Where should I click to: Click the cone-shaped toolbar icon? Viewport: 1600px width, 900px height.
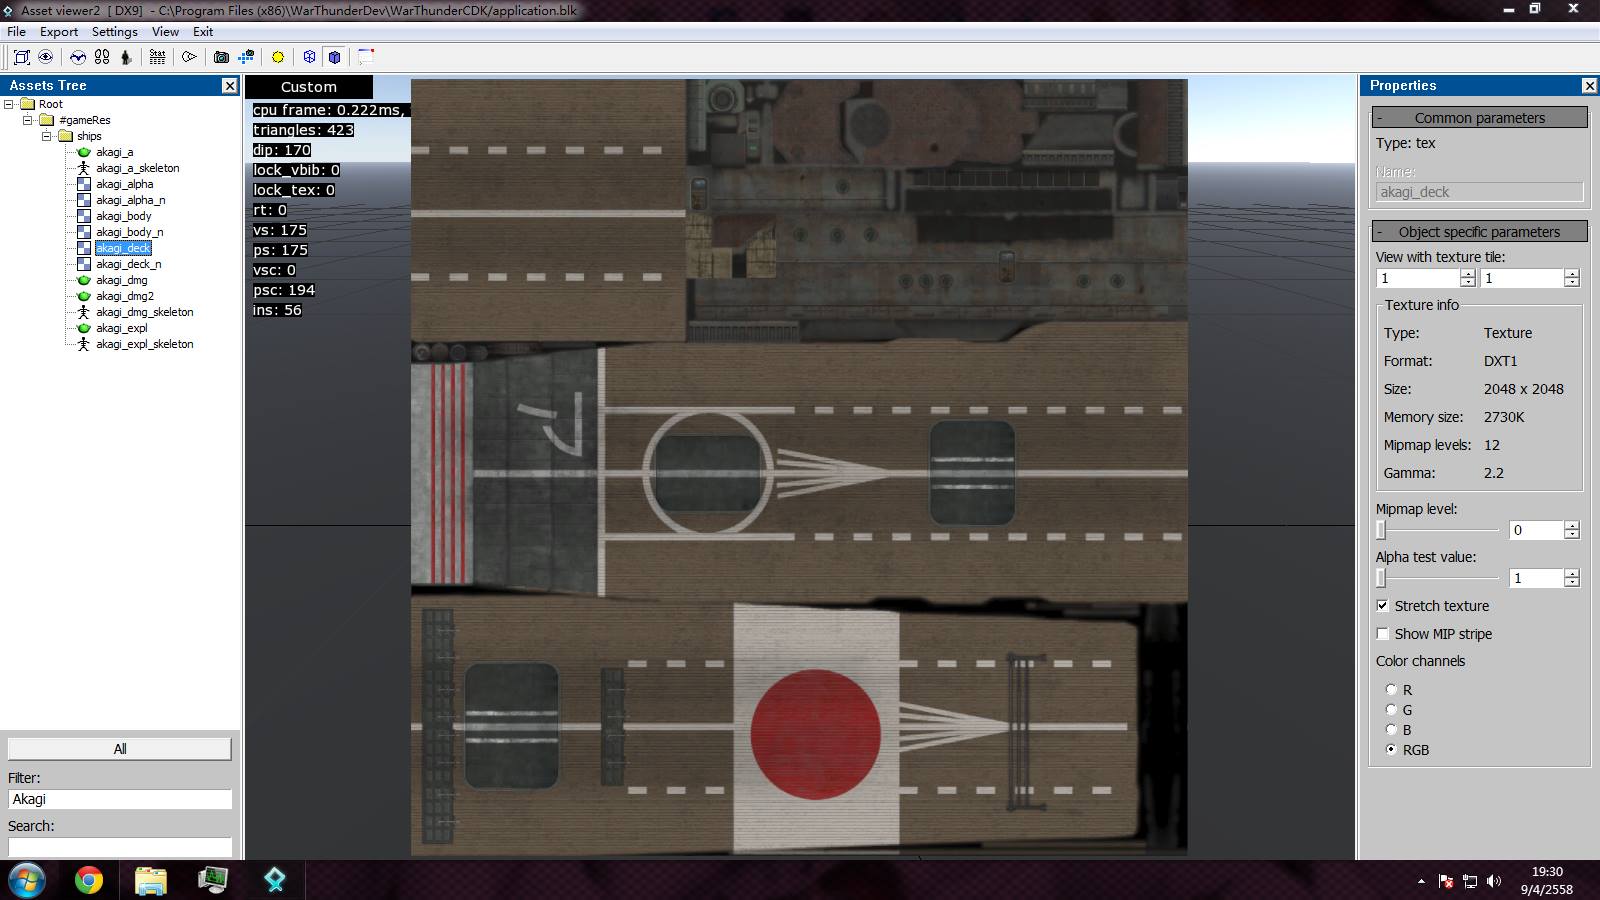click(x=189, y=57)
